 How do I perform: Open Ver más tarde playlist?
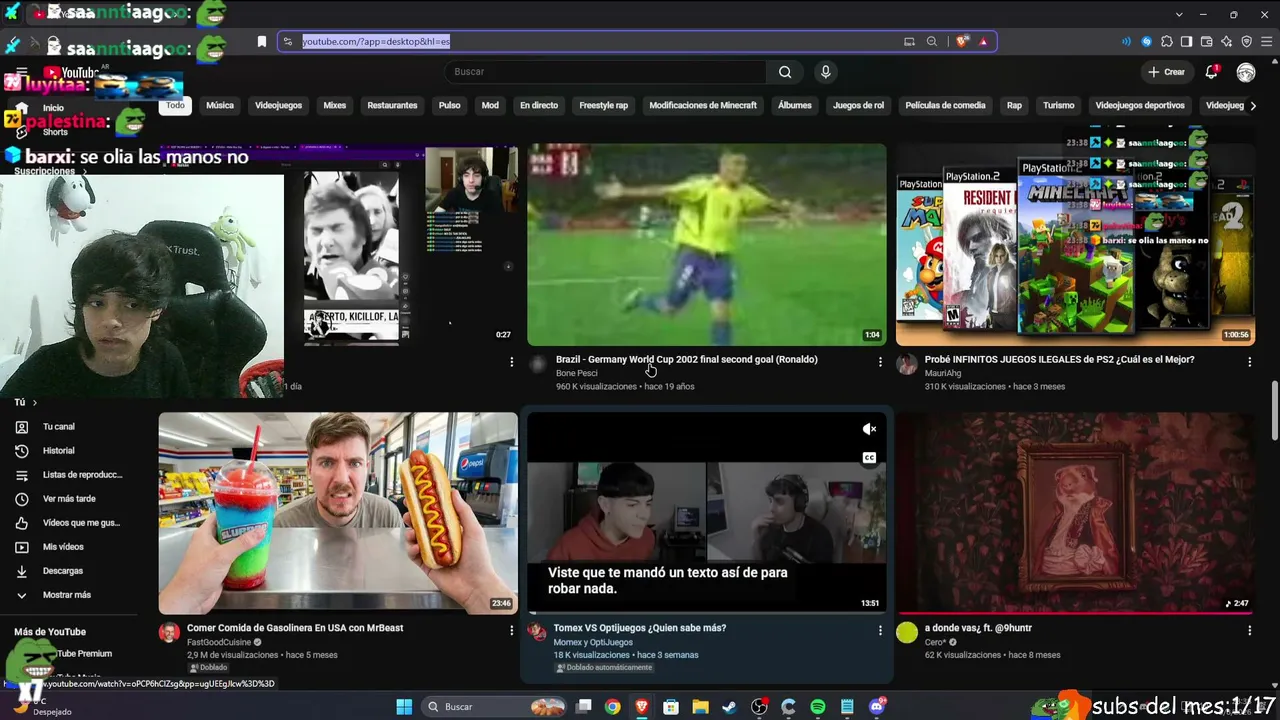click(68, 499)
